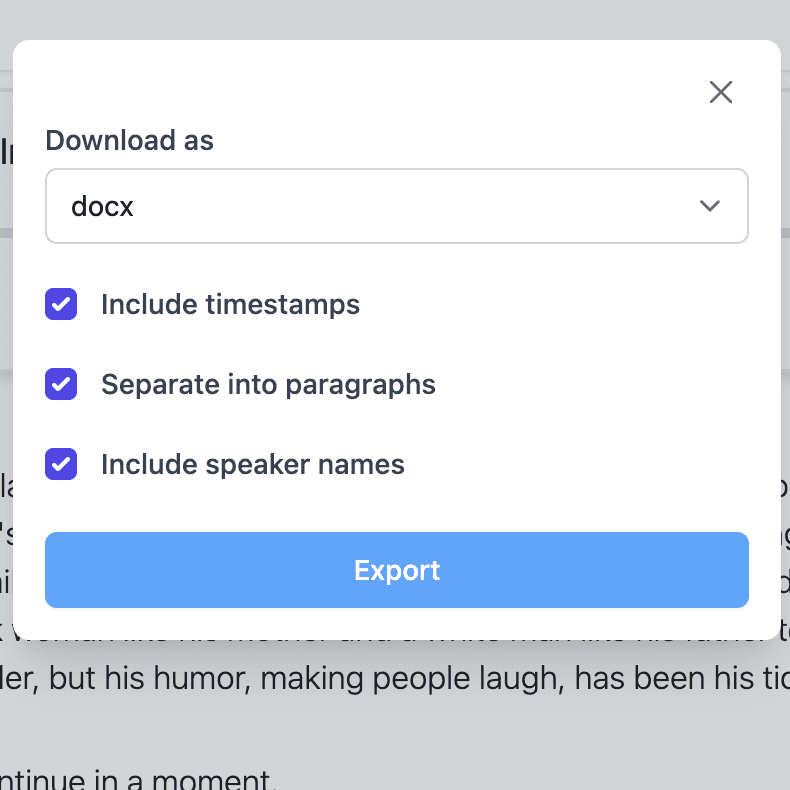Image resolution: width=790 pixels, height=790 pixels.
Task: Click the chevron arrow in the format selector
Action: pos(710,206)
